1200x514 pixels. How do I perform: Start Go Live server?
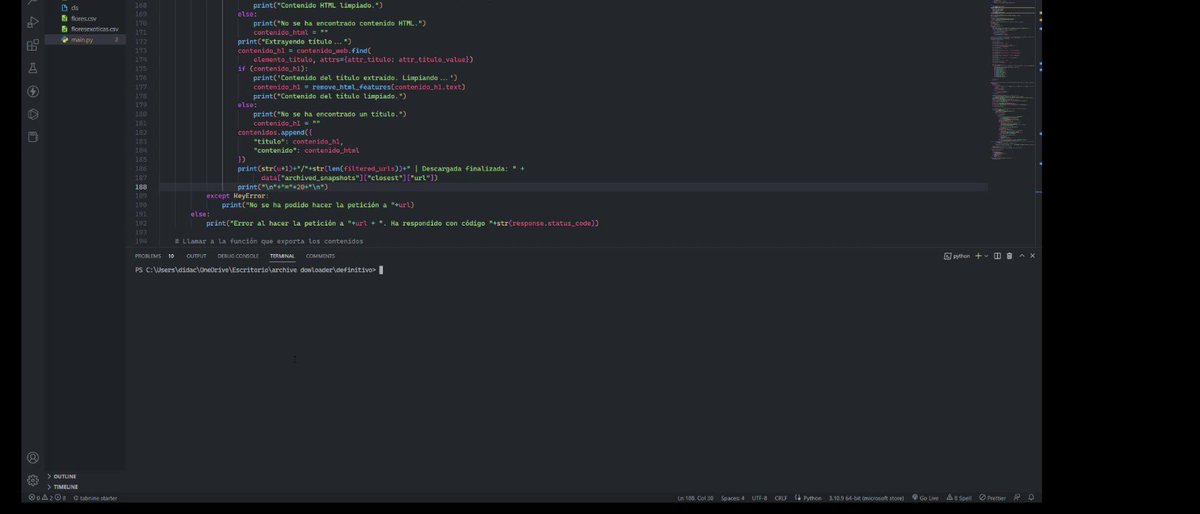925,497
